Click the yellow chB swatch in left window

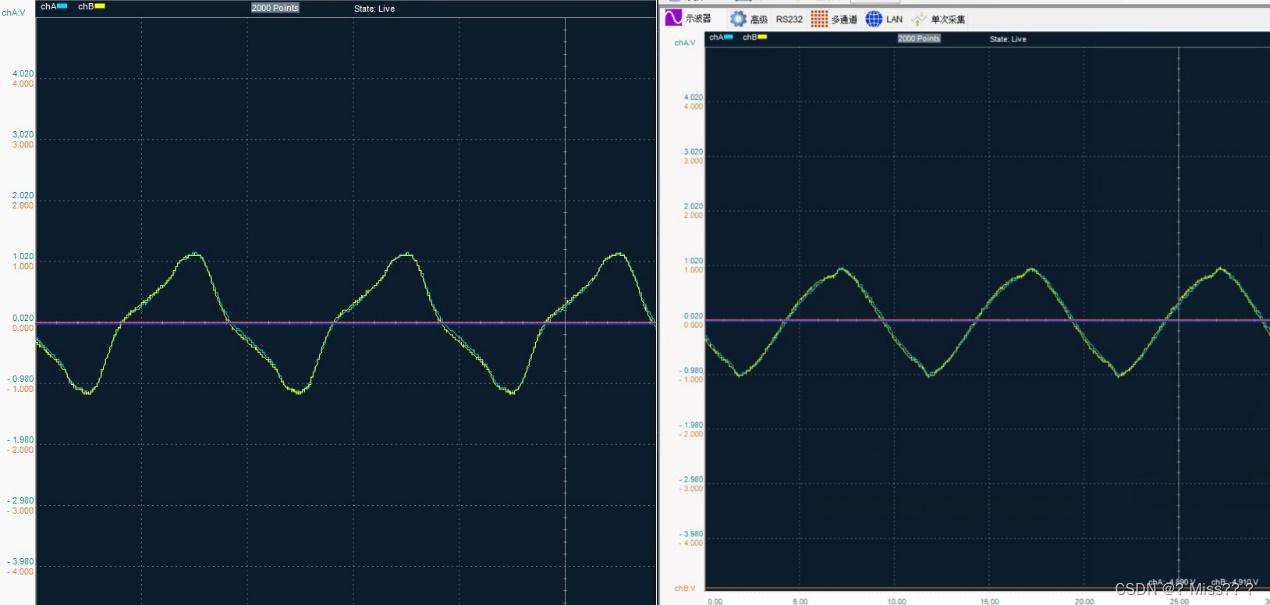tap(100, 6)
